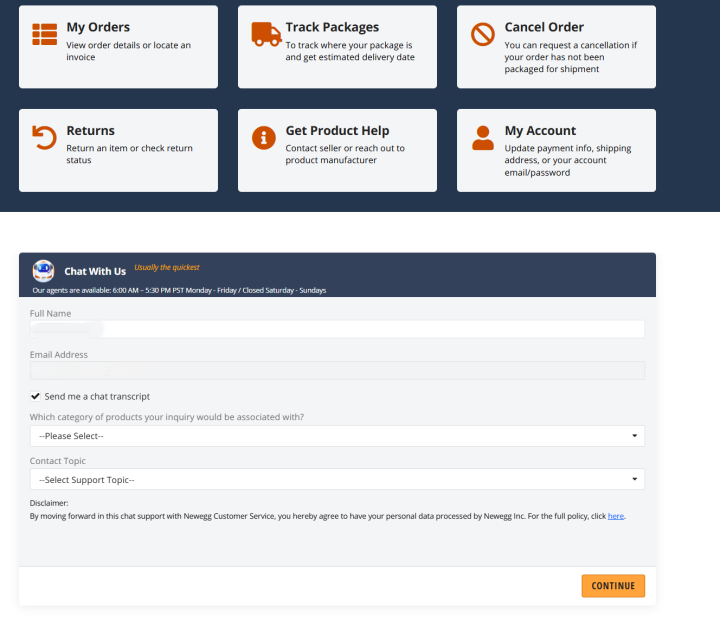
Task: Click 'Usually the quickest' label
Action: pyautogui.click(x=167, y=267)
